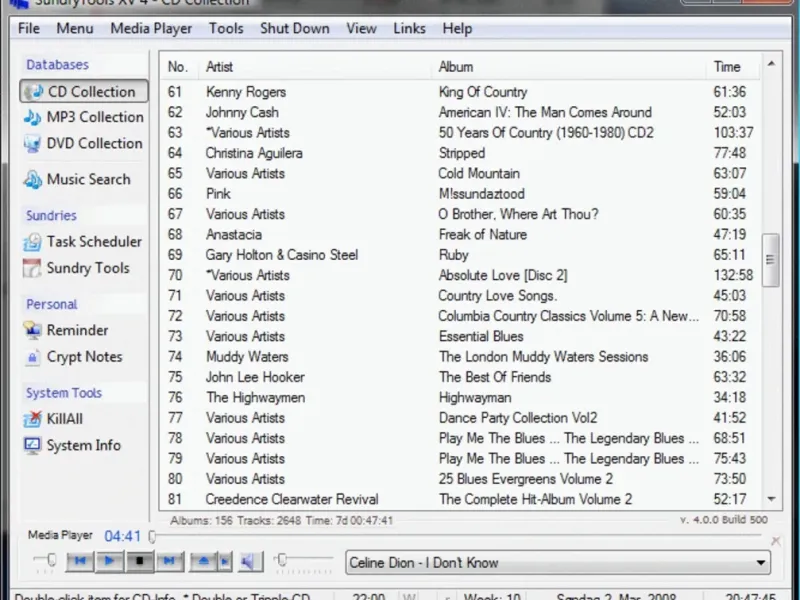
Task: Select Dance Party Collection Vol2 row
Action: coord(460,418)
